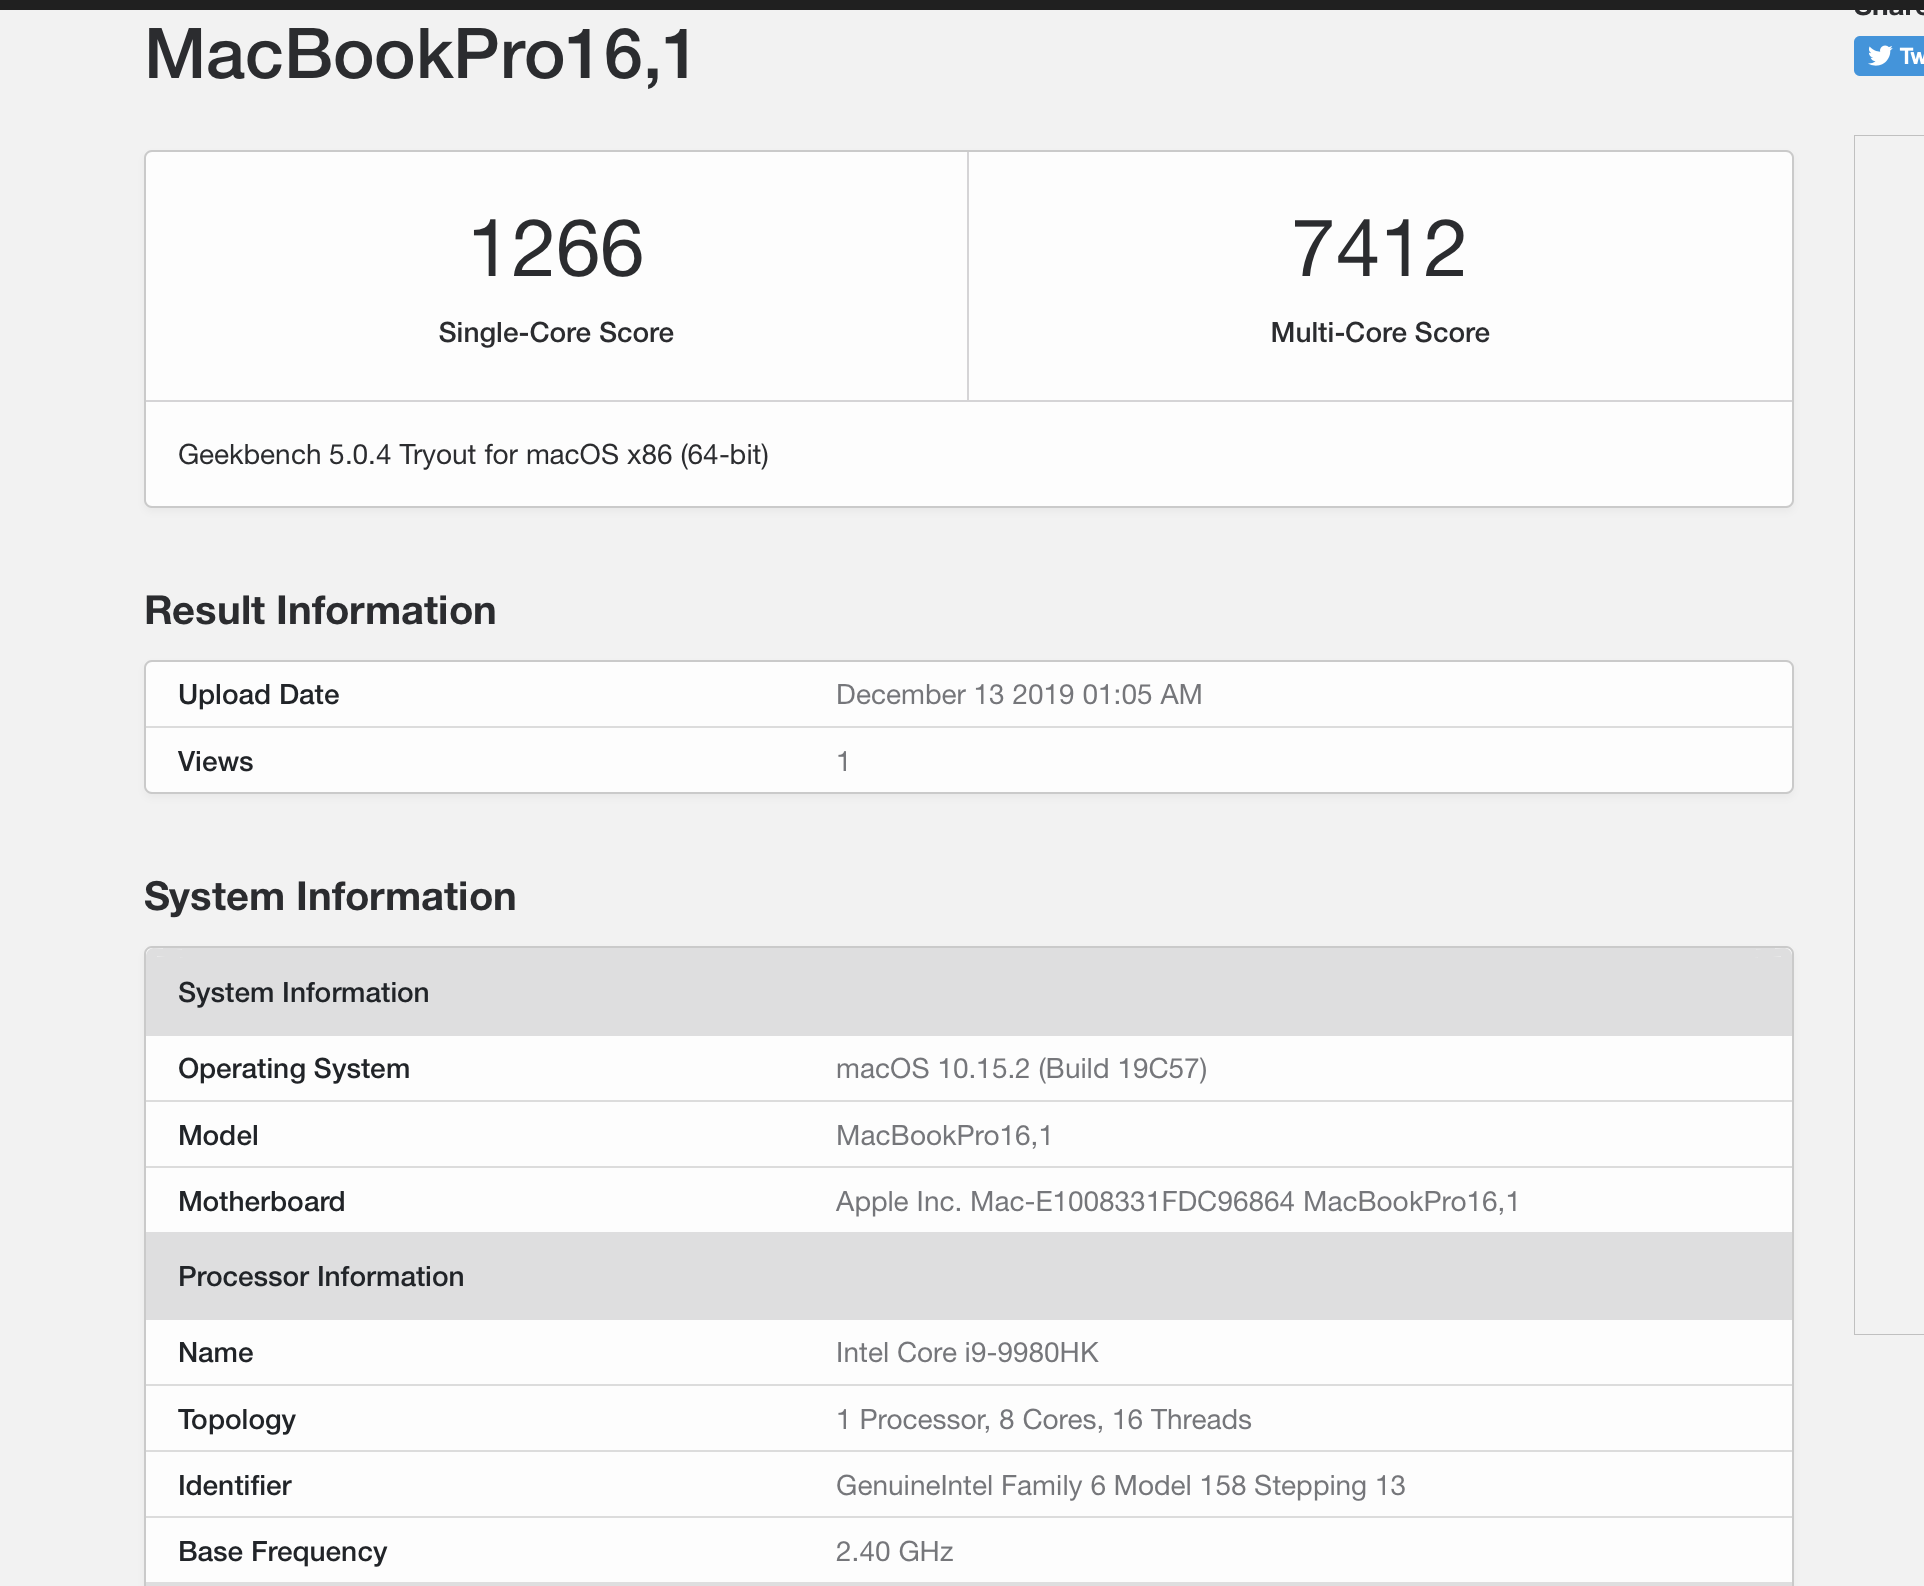Viewport: 1924px width, 1586px height.
Task: Select the GenuineIntel Family 6 Model 158 value
Action: [1120, 1485]
